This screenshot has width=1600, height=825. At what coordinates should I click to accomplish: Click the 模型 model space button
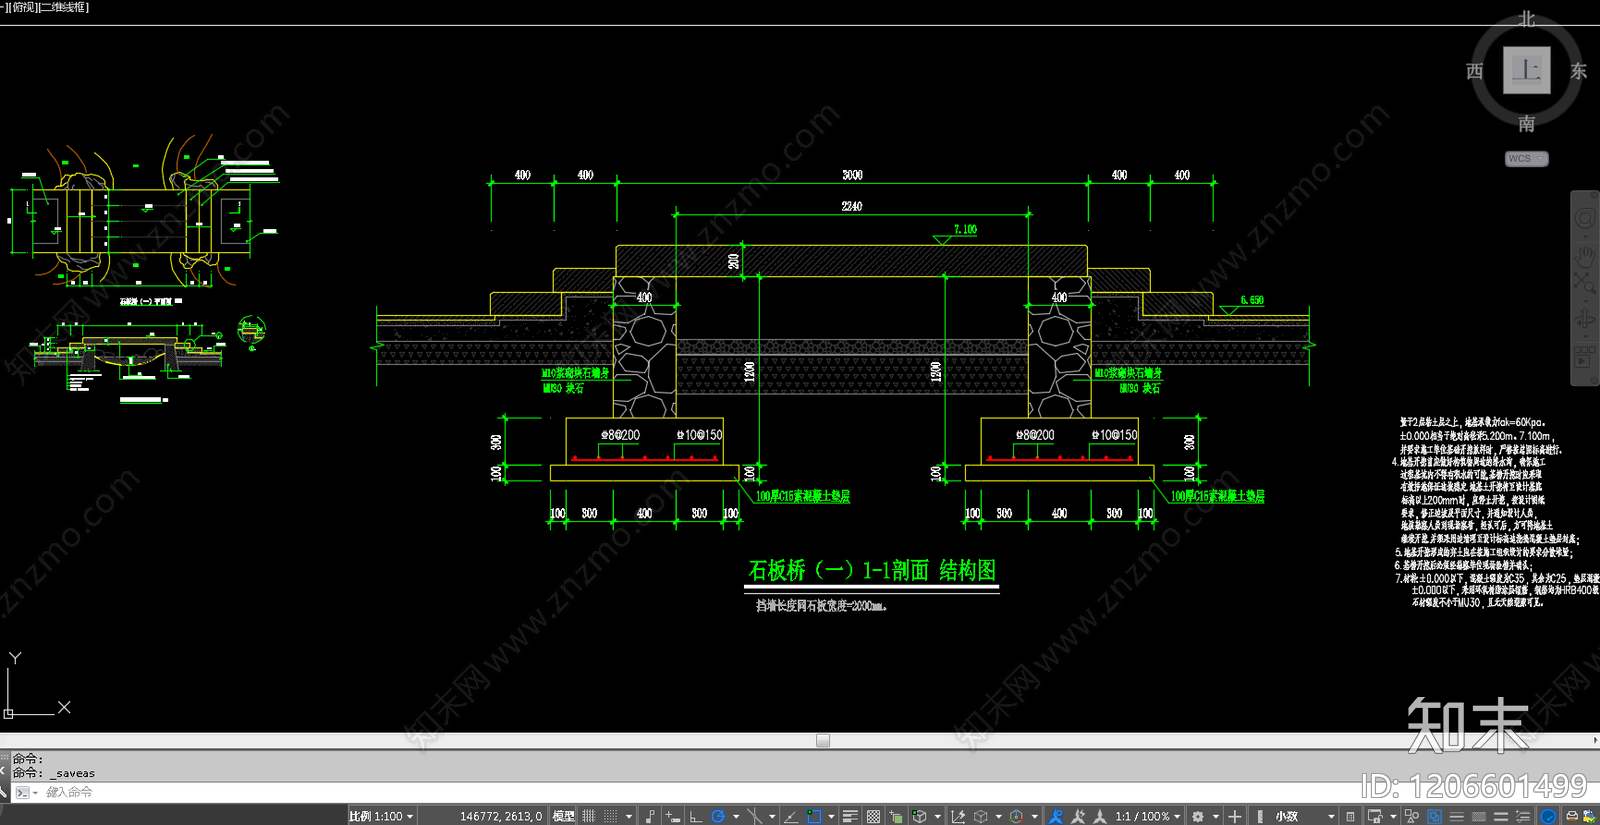pyautogui.click(x=564, y=816)
